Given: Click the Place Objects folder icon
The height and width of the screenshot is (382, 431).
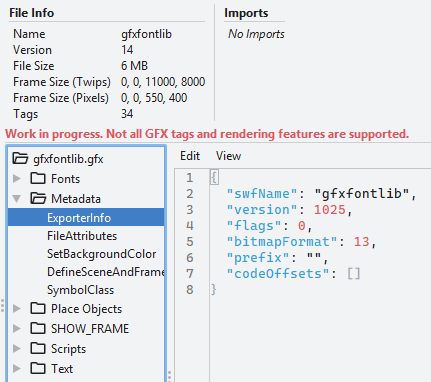Looking at the screenshot, I should 38,309.
